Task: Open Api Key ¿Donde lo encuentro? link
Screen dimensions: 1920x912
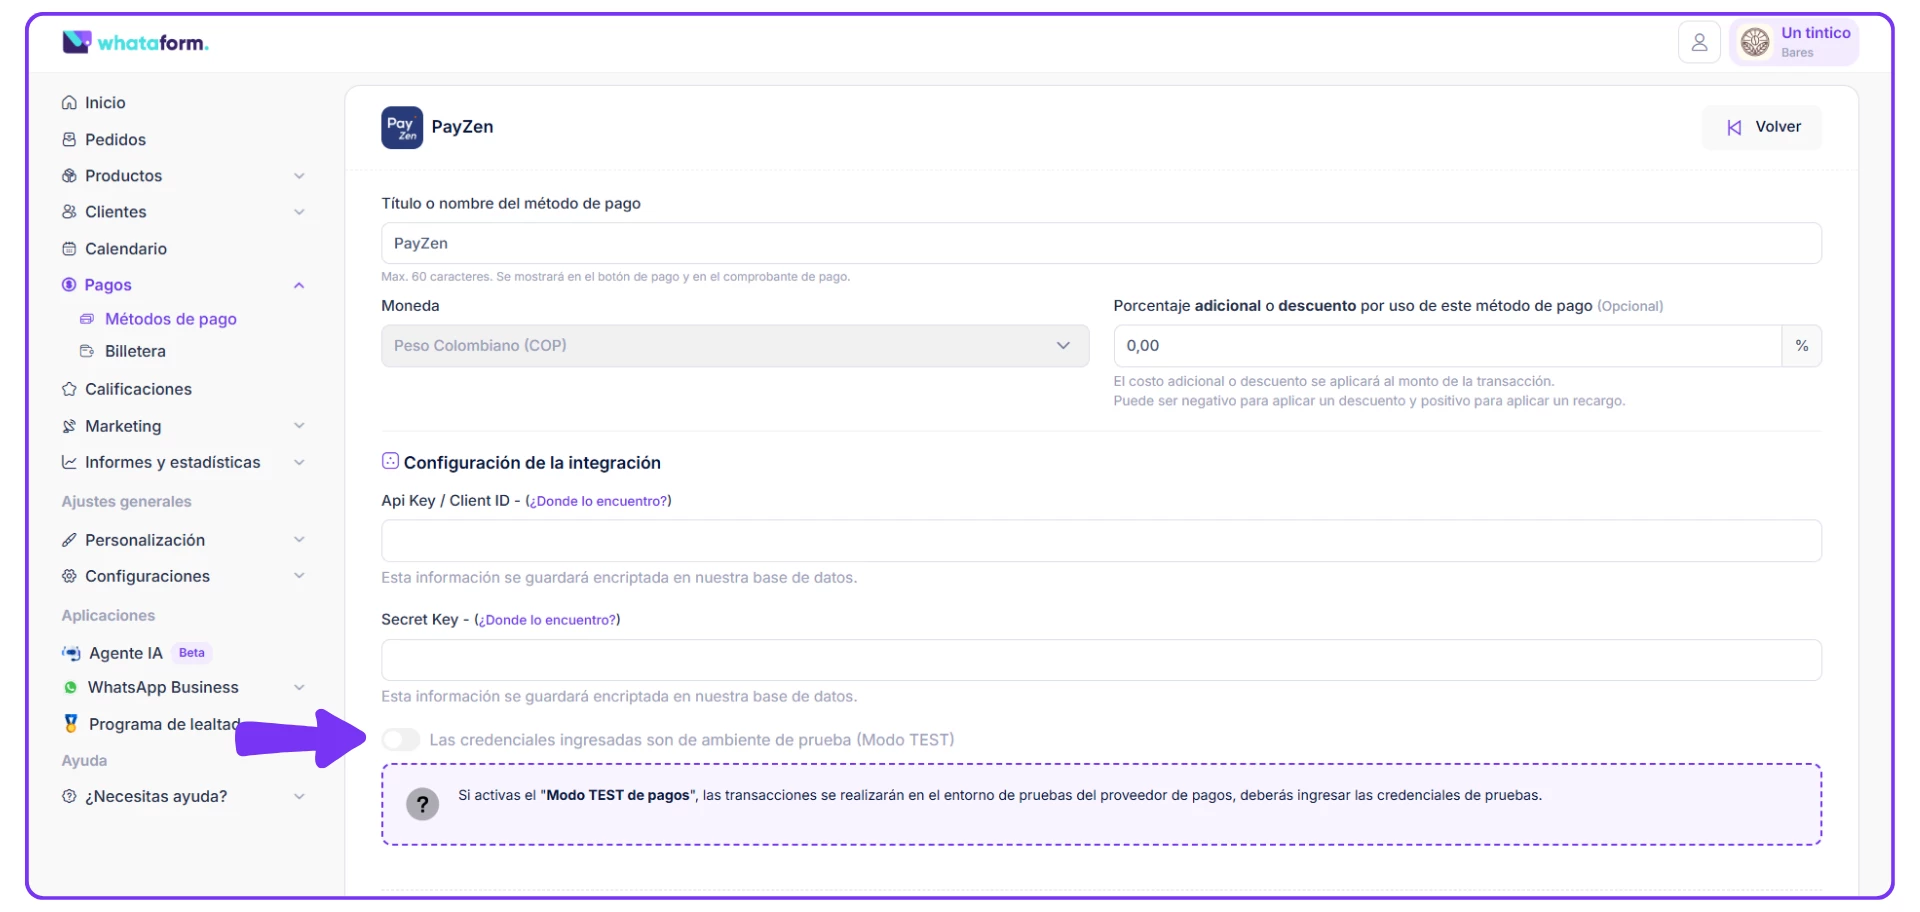Action: pyautogui.click(x=598, y=501)
